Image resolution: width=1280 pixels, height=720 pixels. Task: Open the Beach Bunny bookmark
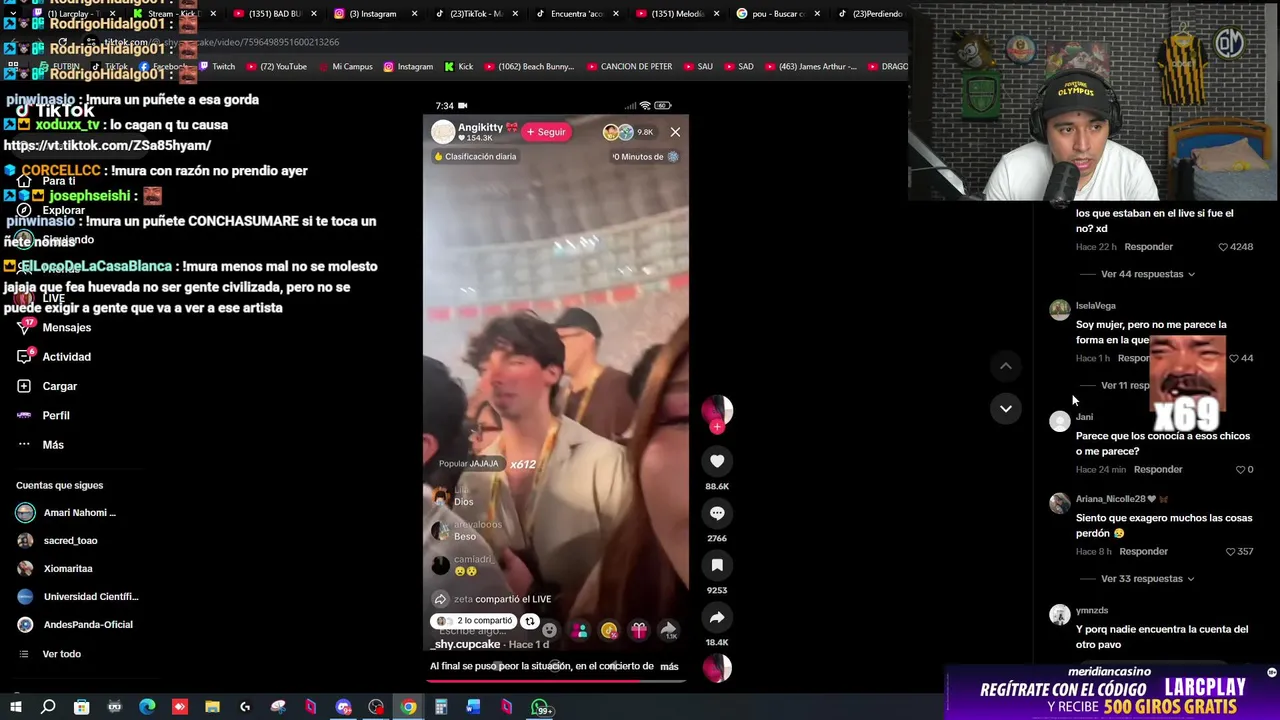coord(529,67)
